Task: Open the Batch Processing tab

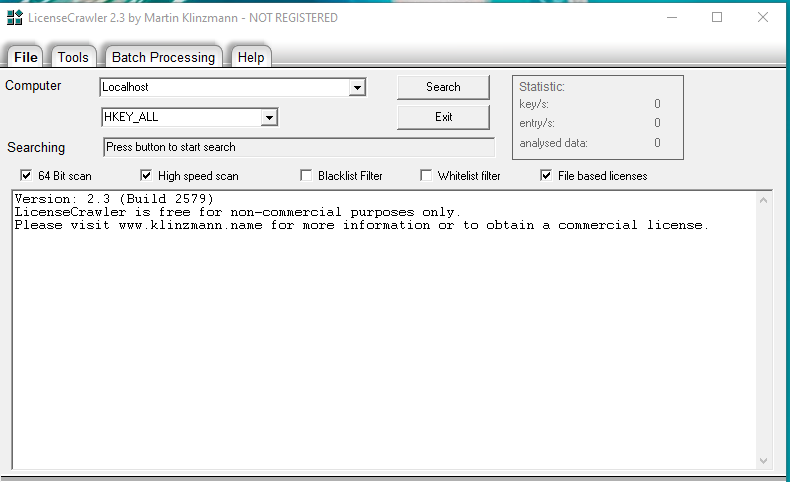Action: pos(163,57)
